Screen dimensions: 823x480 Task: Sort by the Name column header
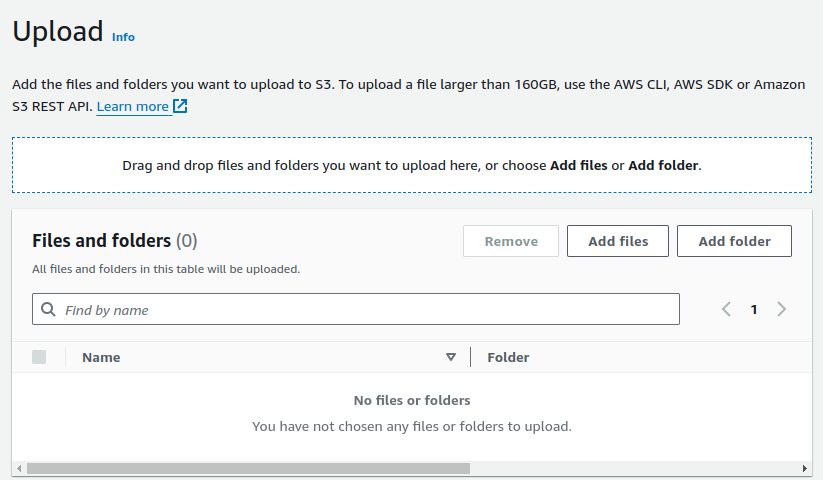click(x=101, y=357)
